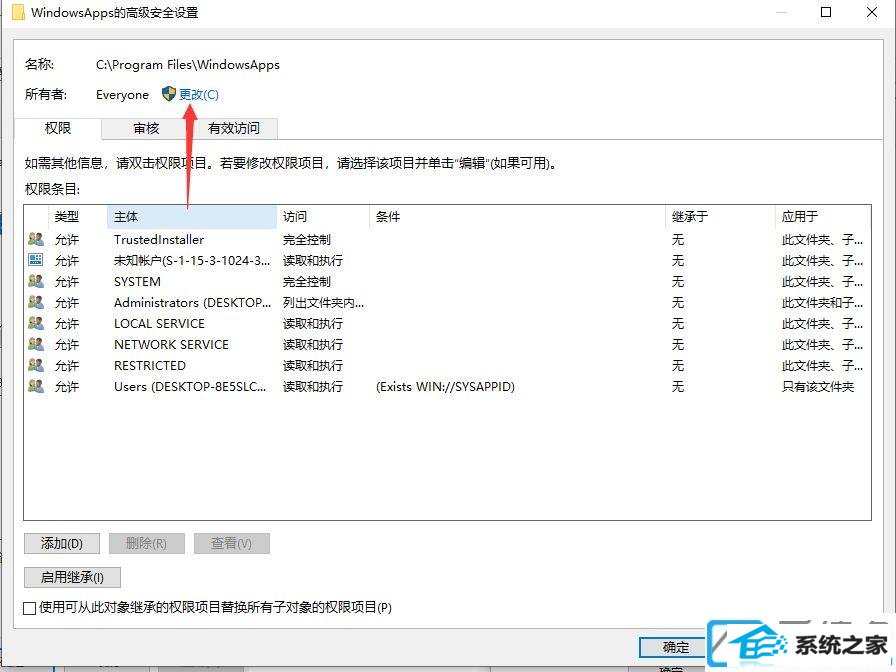Image resolution: width=896 pixels, height=672 pixels.
Task: Select the Administrators (DESKTOP... entry
Action: click(x=447, y=302)
